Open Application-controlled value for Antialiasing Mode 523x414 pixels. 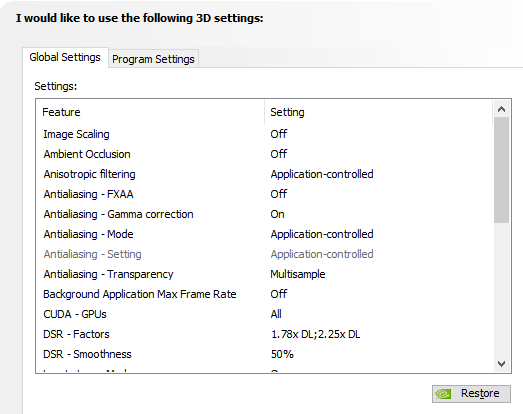coord(322,234)
